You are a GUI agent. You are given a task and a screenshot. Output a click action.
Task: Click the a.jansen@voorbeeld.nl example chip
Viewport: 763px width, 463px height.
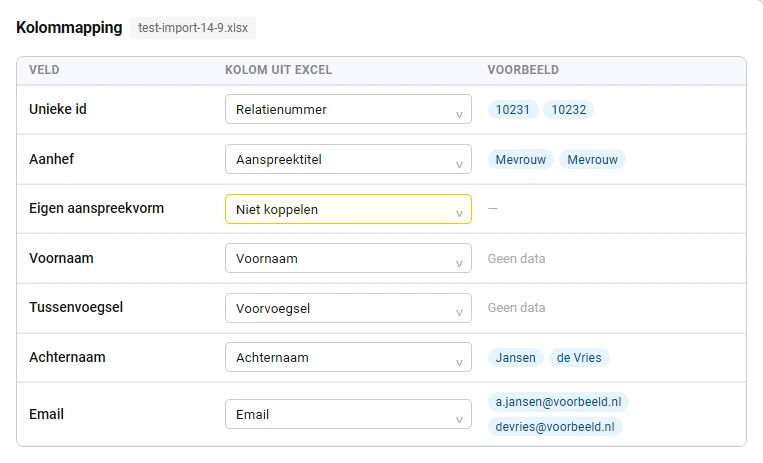tap(558, 402)
